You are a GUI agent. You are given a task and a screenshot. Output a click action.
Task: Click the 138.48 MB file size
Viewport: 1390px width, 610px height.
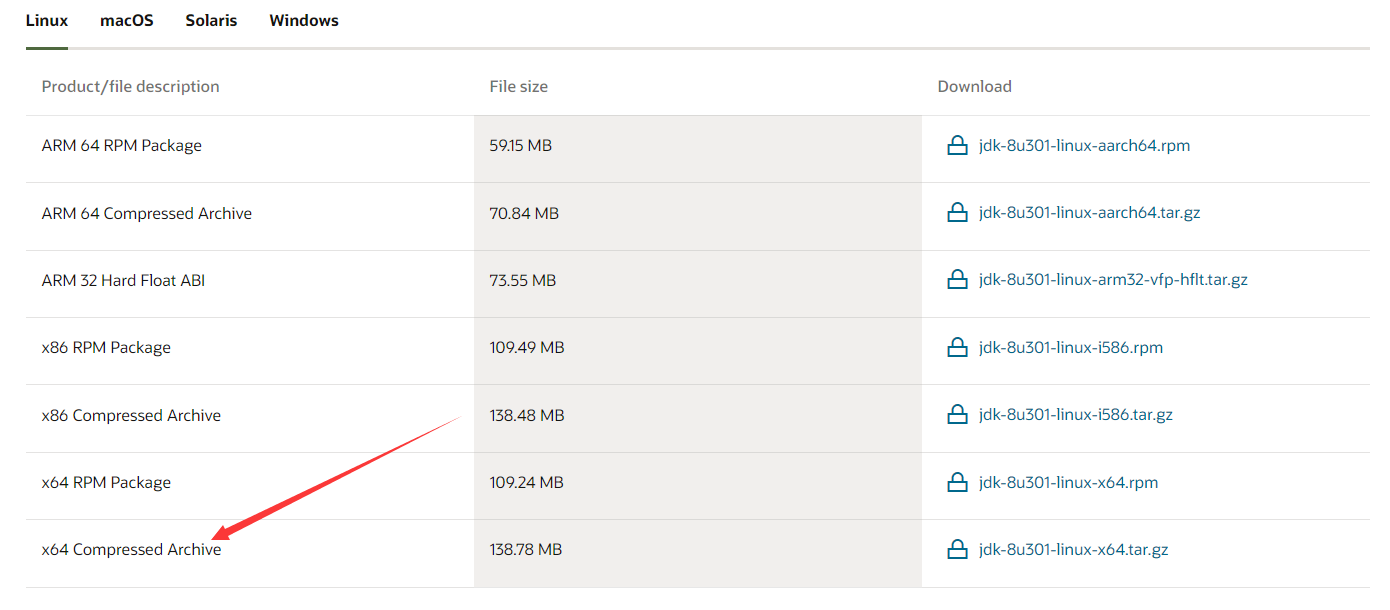(527, 415)
